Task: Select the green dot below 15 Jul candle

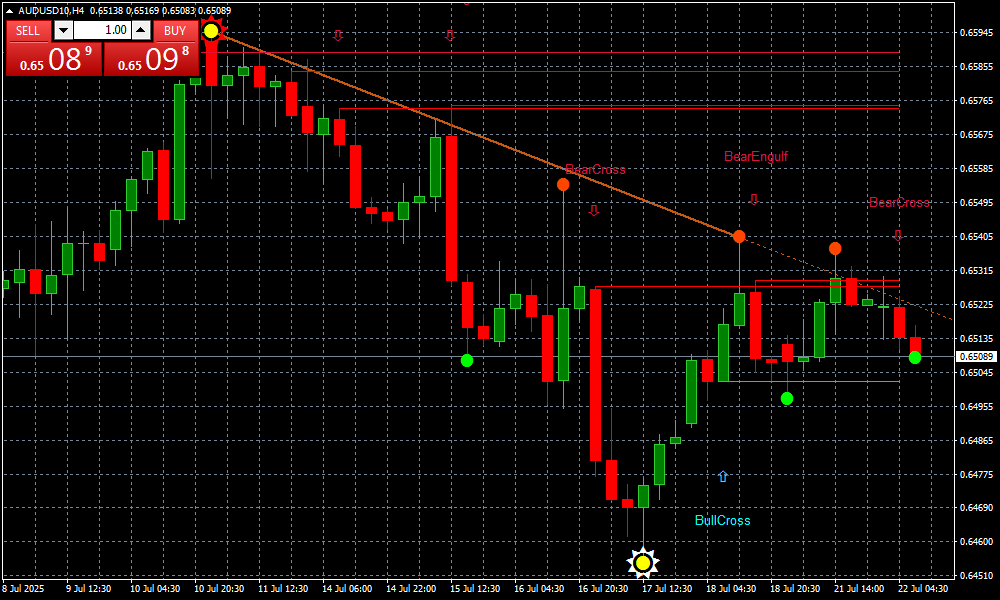Action: tap(467, 360)
